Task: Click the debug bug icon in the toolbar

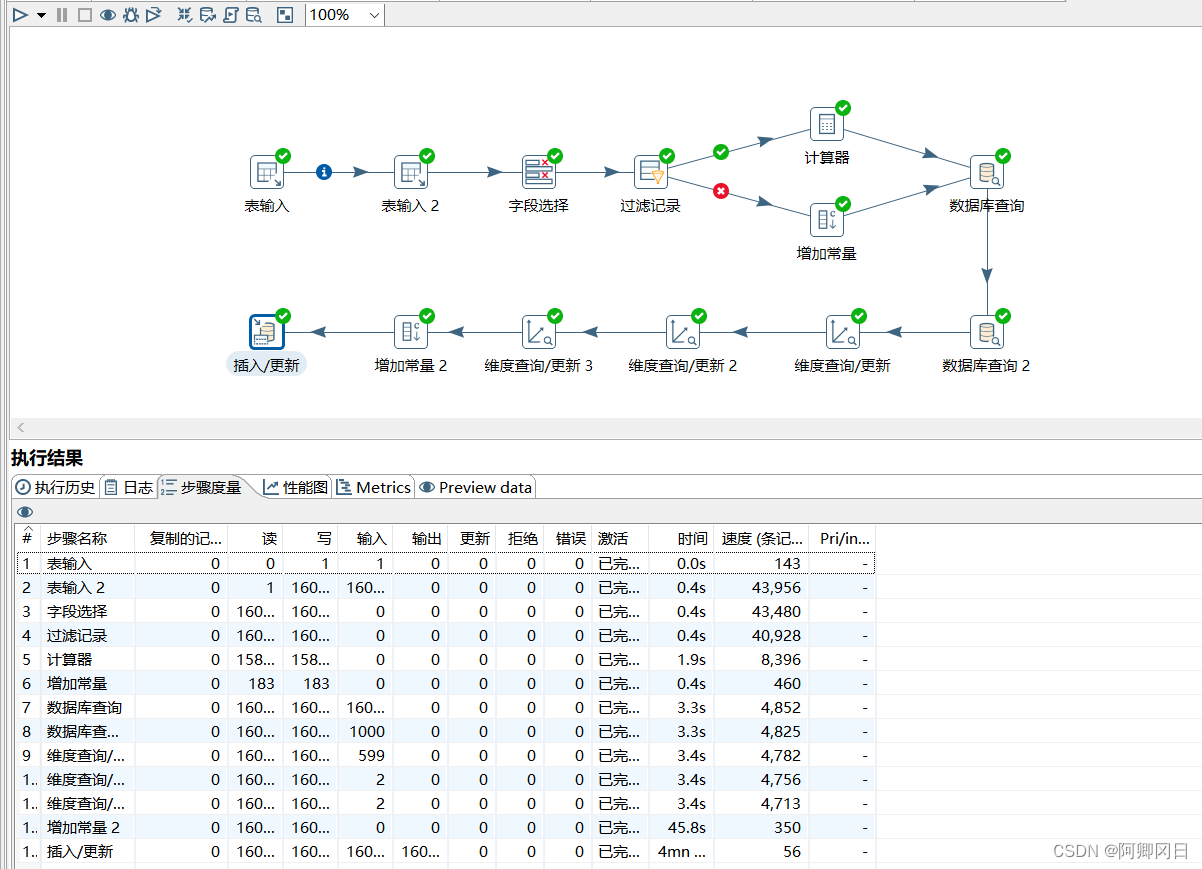Action: [131, 15]
